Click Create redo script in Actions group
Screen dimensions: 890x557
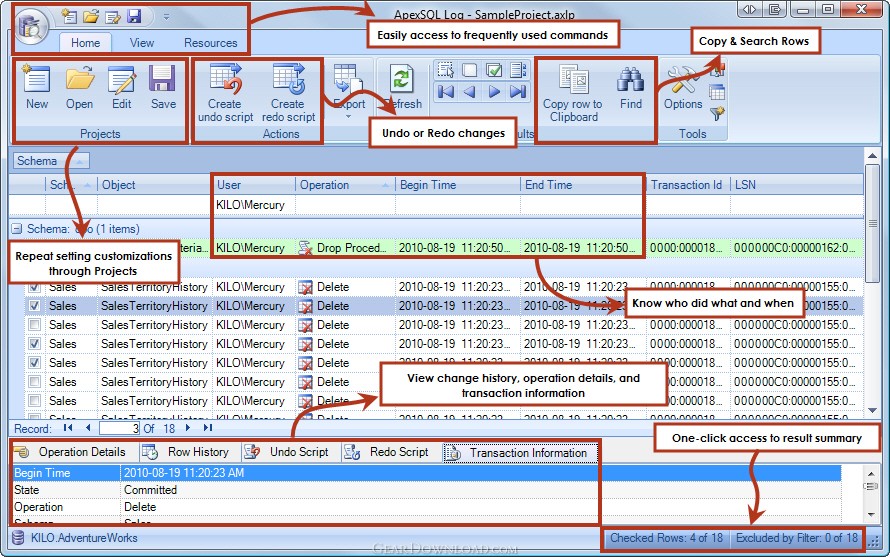(288, 93)
